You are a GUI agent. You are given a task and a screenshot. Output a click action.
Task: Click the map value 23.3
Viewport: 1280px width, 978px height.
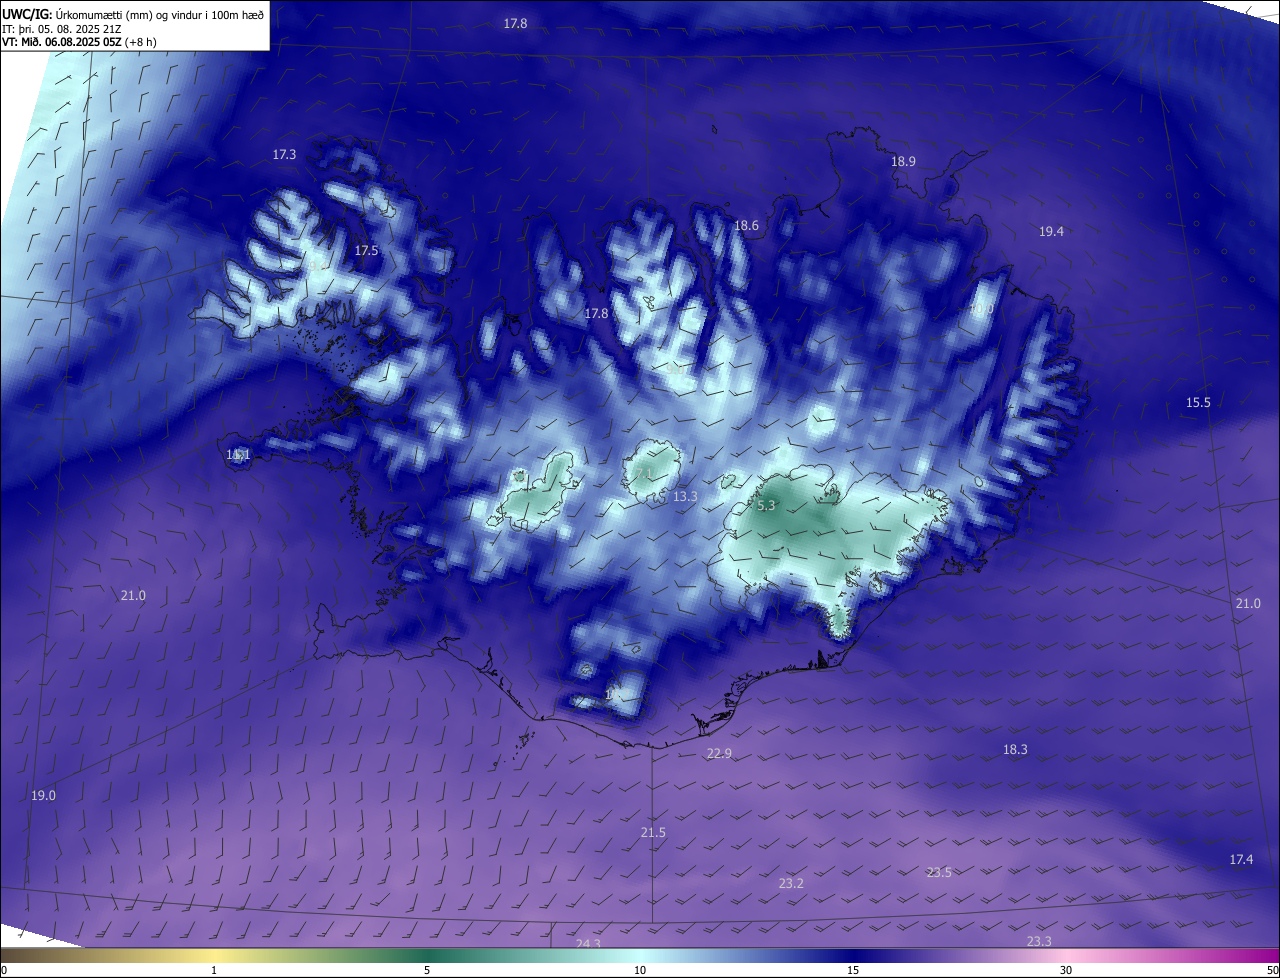click(x=1039, y=941)
